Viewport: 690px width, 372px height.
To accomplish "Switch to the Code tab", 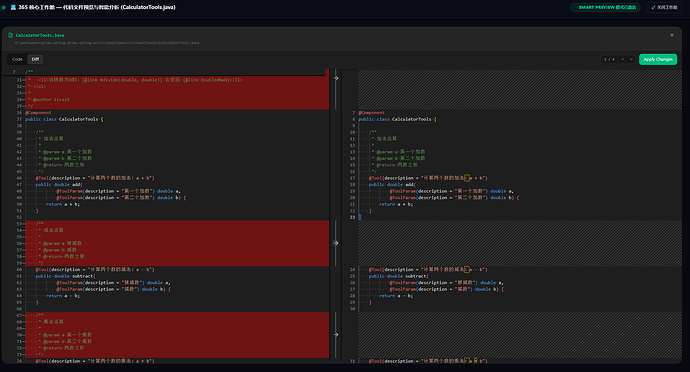I will 17,59.
